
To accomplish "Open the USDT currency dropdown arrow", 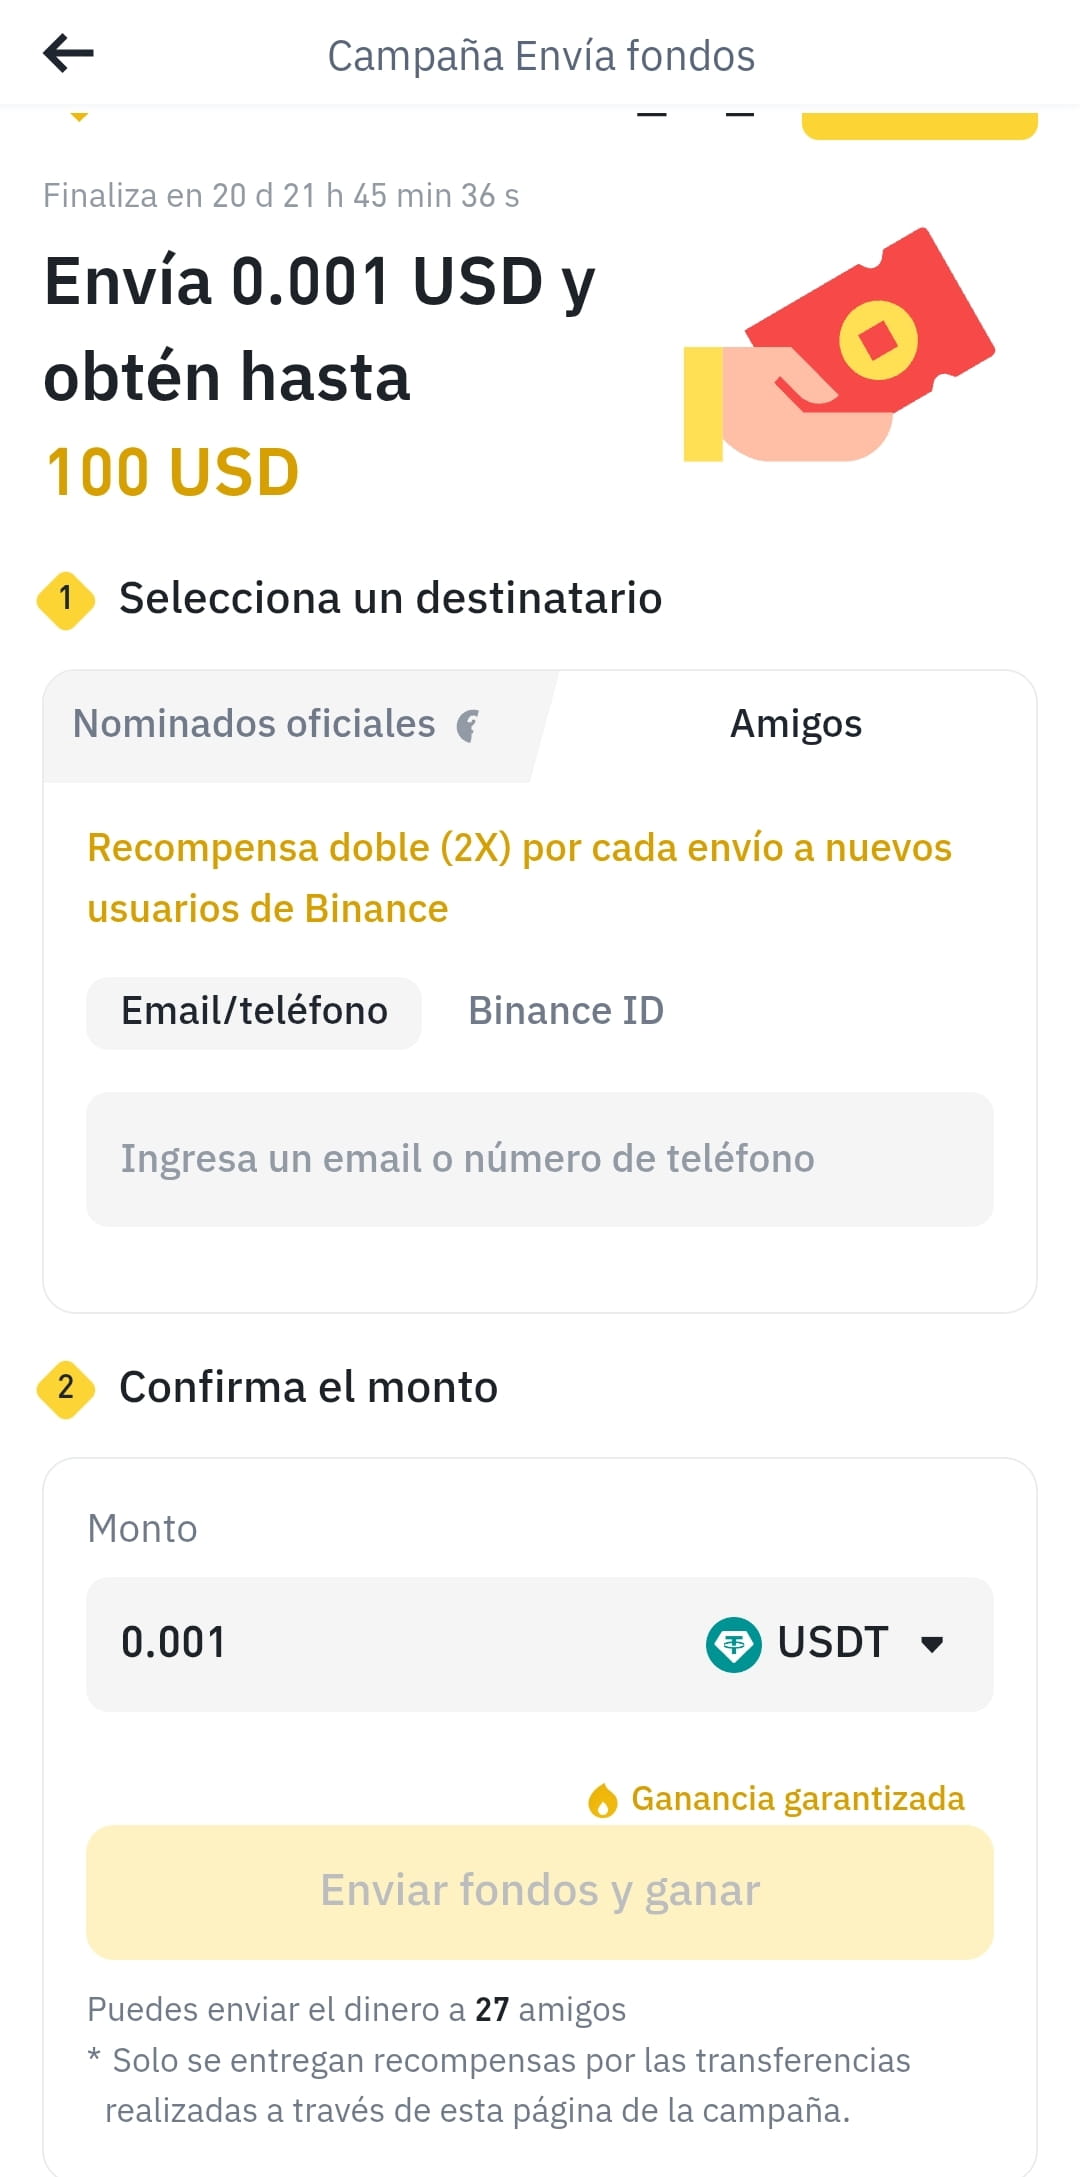I will coord(932,1645).
